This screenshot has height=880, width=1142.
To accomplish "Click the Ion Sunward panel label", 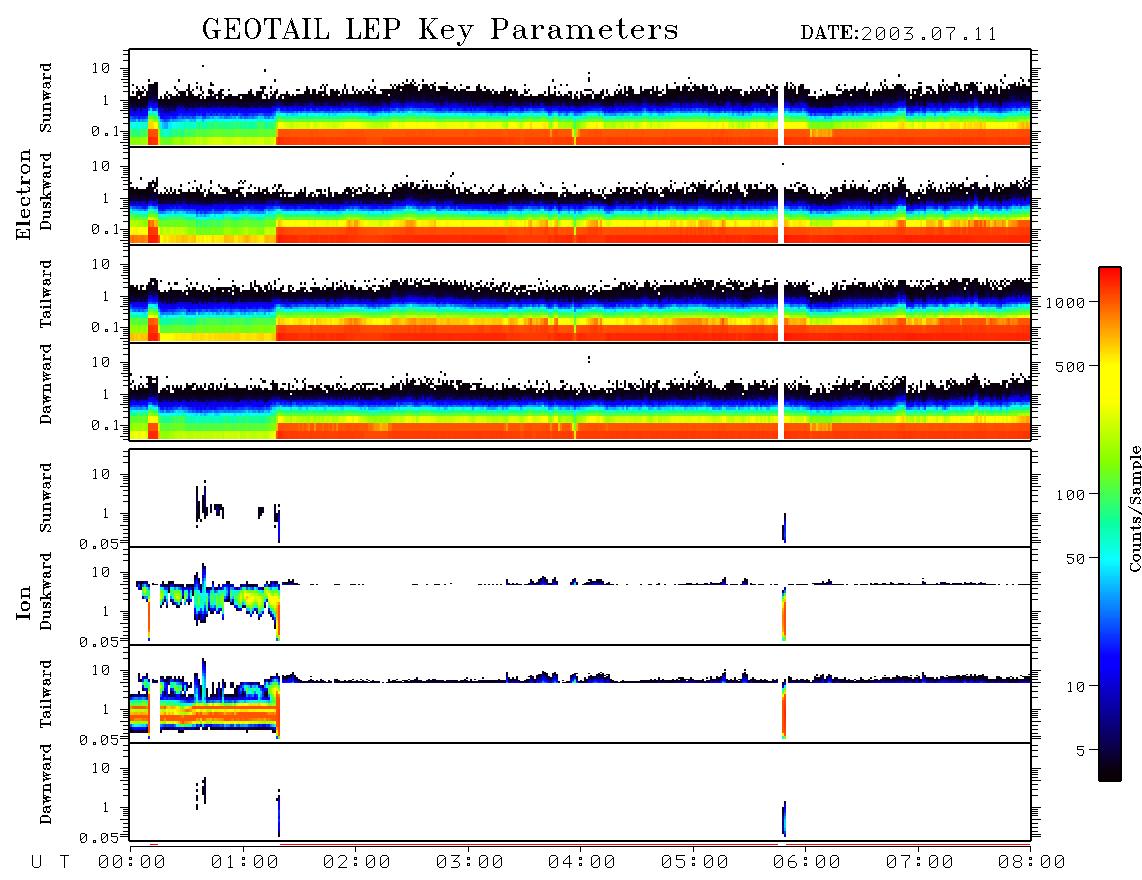I will click(46, 498).
